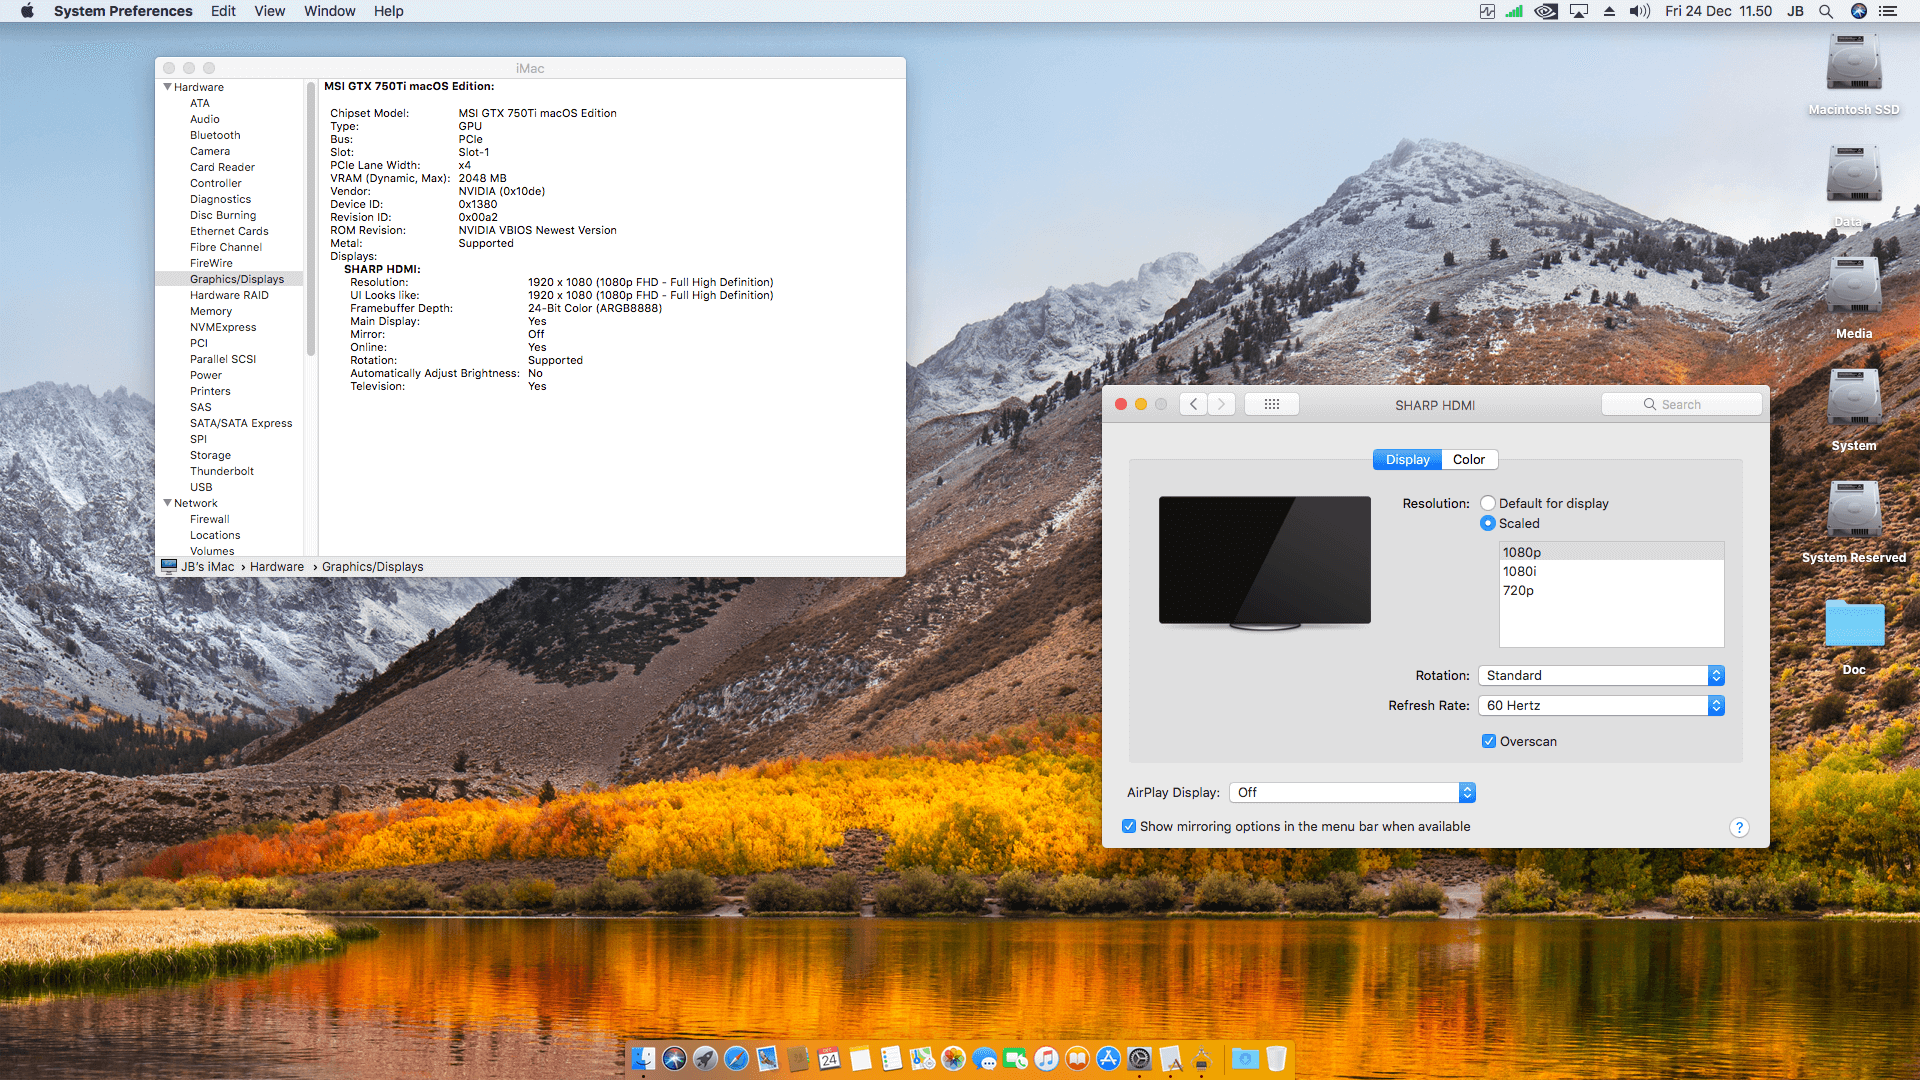Viewport: 1920px width, 1080px height.
Task: Disable the Overscan checkbox
Action: tap(1489, 741)
